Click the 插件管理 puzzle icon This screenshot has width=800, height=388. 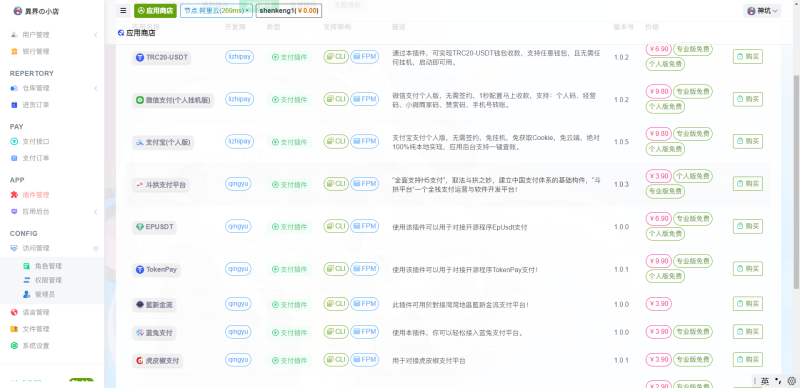[14, 195]
